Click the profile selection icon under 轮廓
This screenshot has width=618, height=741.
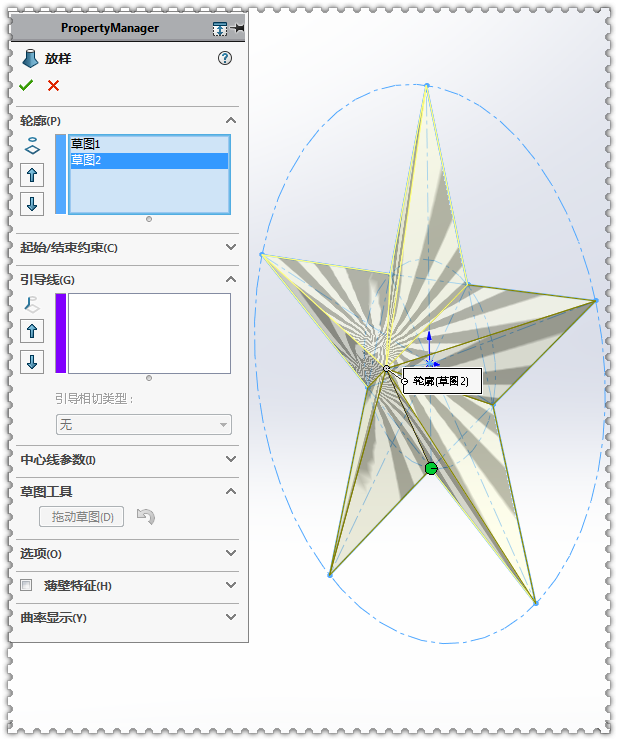tap(32, 146)
